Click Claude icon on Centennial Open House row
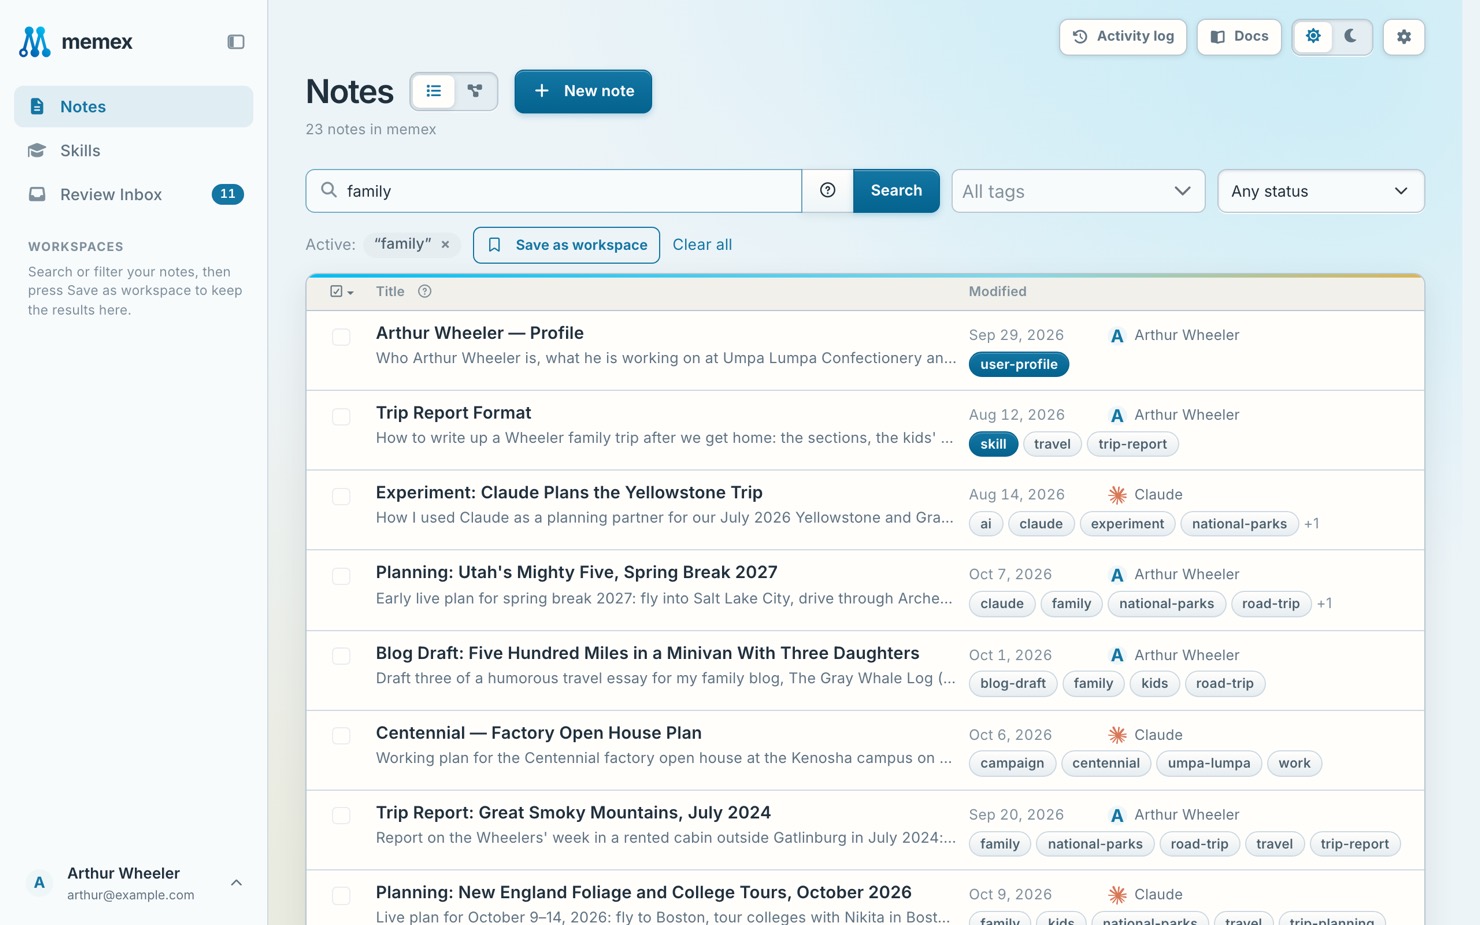 click(x=1117, y=735)
